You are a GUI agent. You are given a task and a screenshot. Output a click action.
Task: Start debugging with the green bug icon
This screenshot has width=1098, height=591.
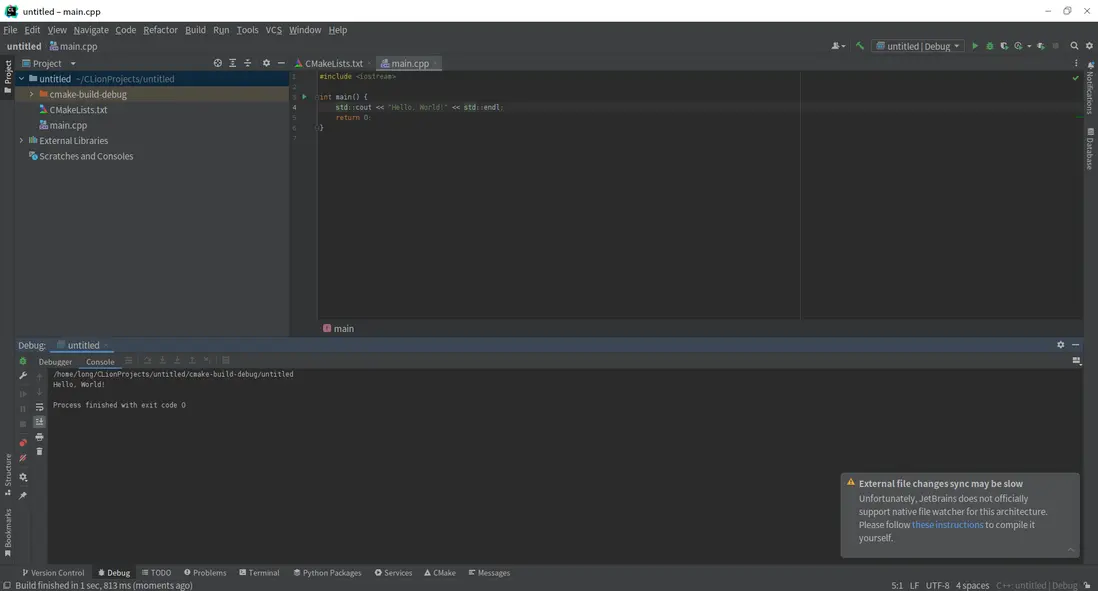(990, 46)
